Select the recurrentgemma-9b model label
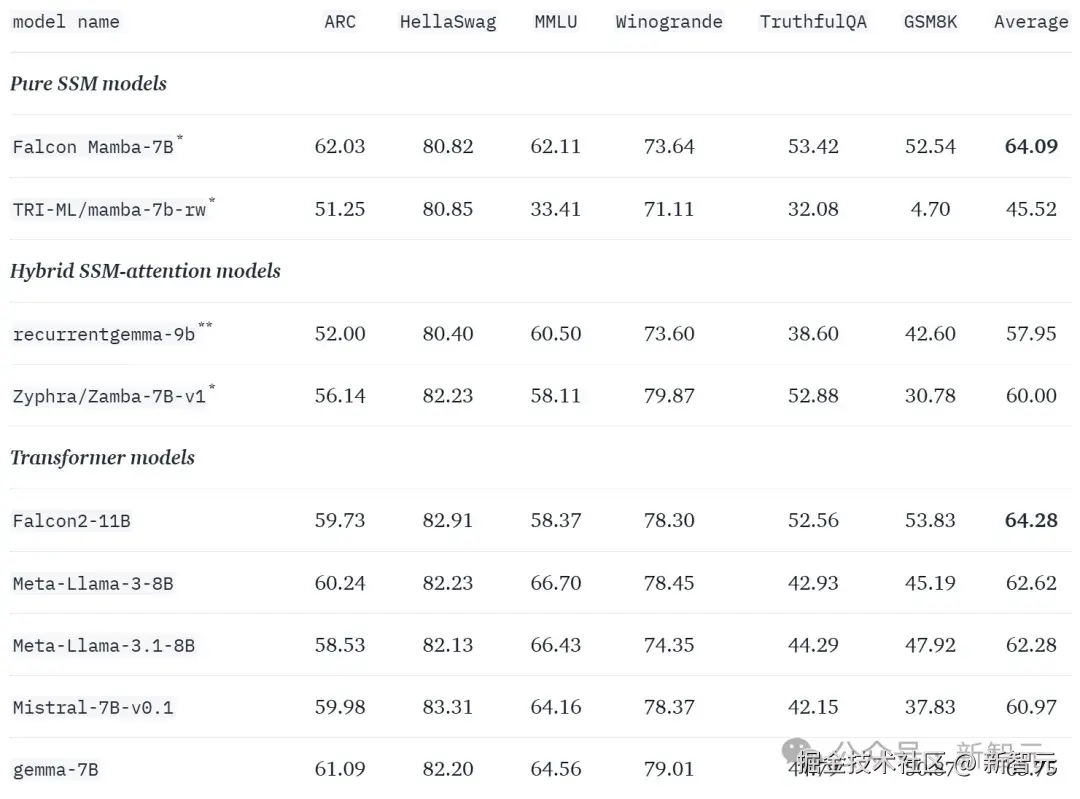Image resolution: width=1080 pixels, height=799 pixels. pos(104,335)
